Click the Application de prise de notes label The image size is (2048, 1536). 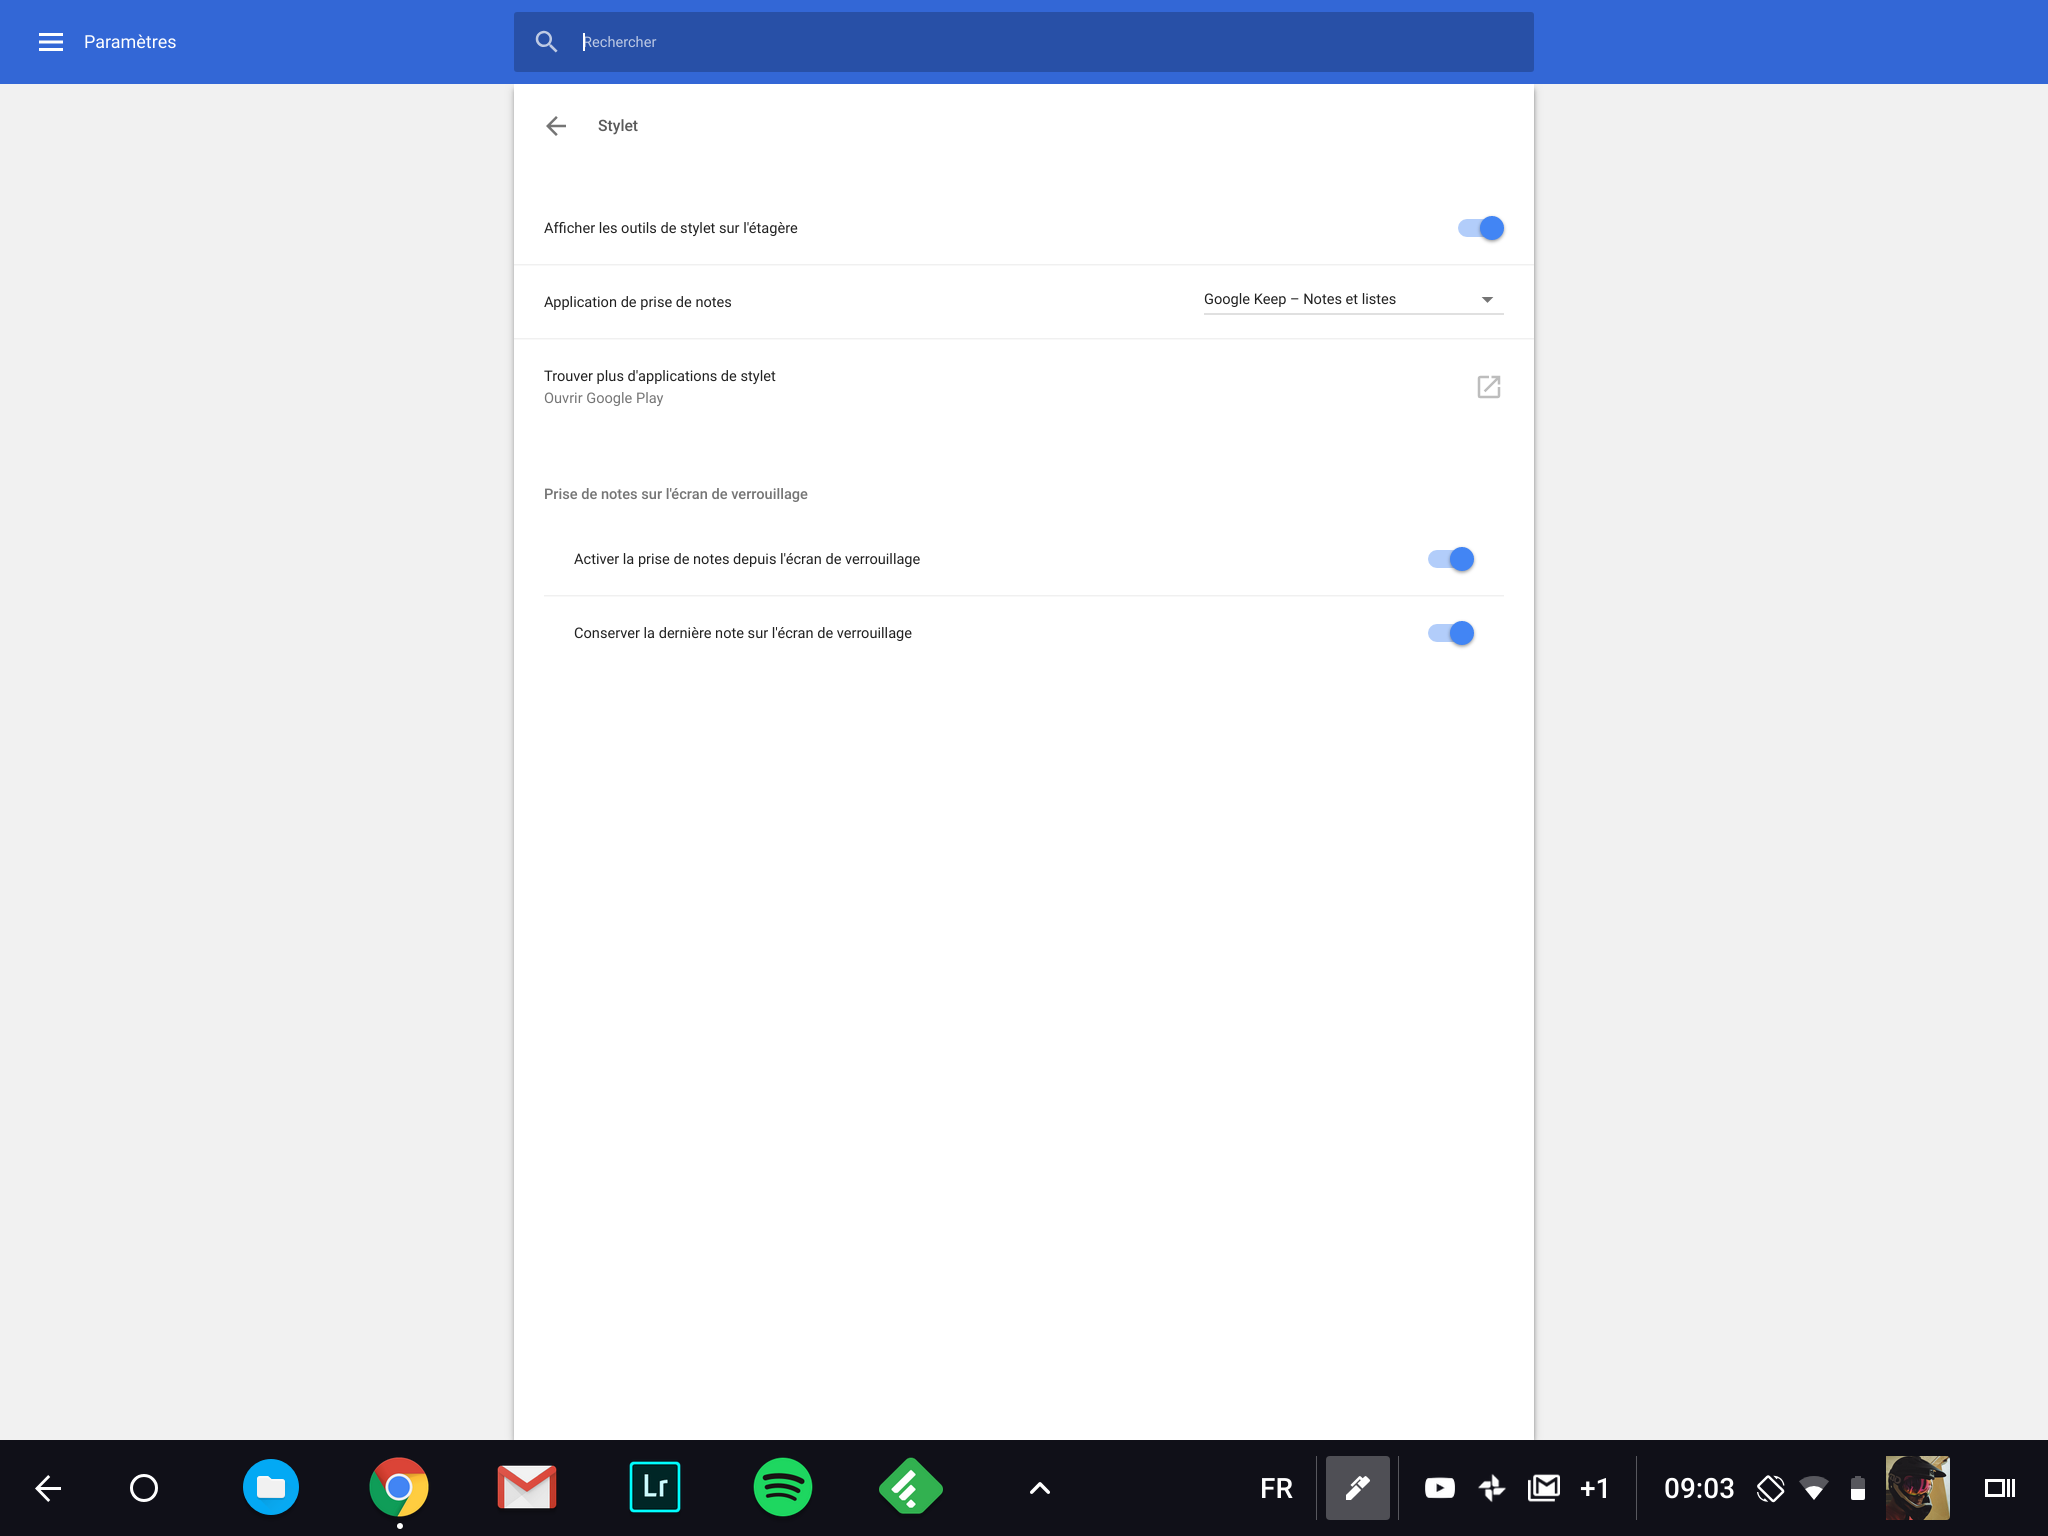point(638,302)
